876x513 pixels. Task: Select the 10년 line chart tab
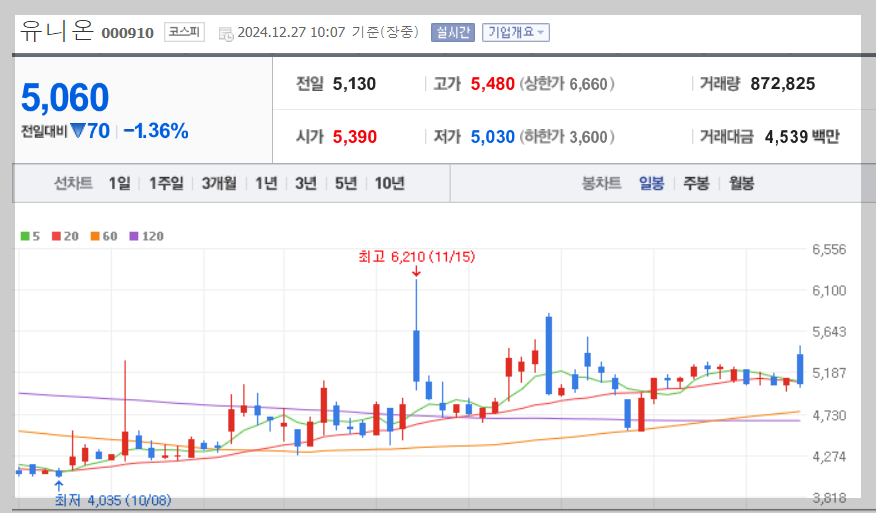pos(389,183)
